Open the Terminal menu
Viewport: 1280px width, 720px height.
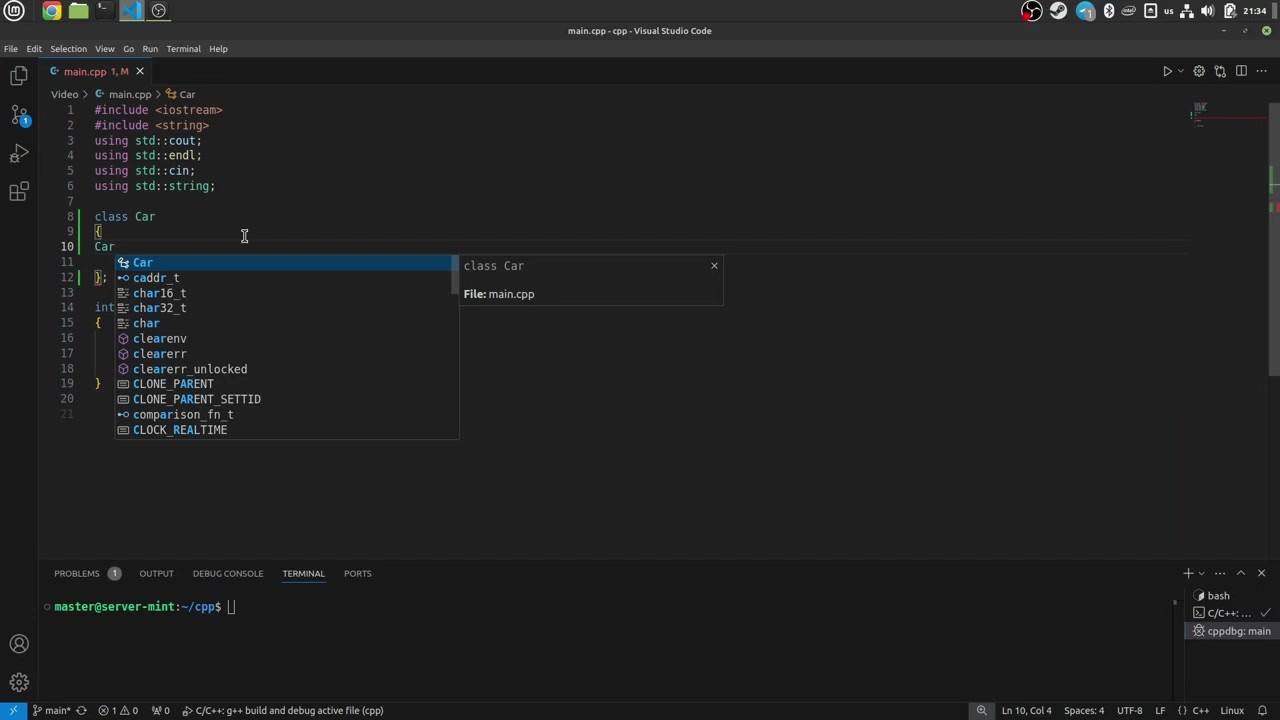pos(183,49)
